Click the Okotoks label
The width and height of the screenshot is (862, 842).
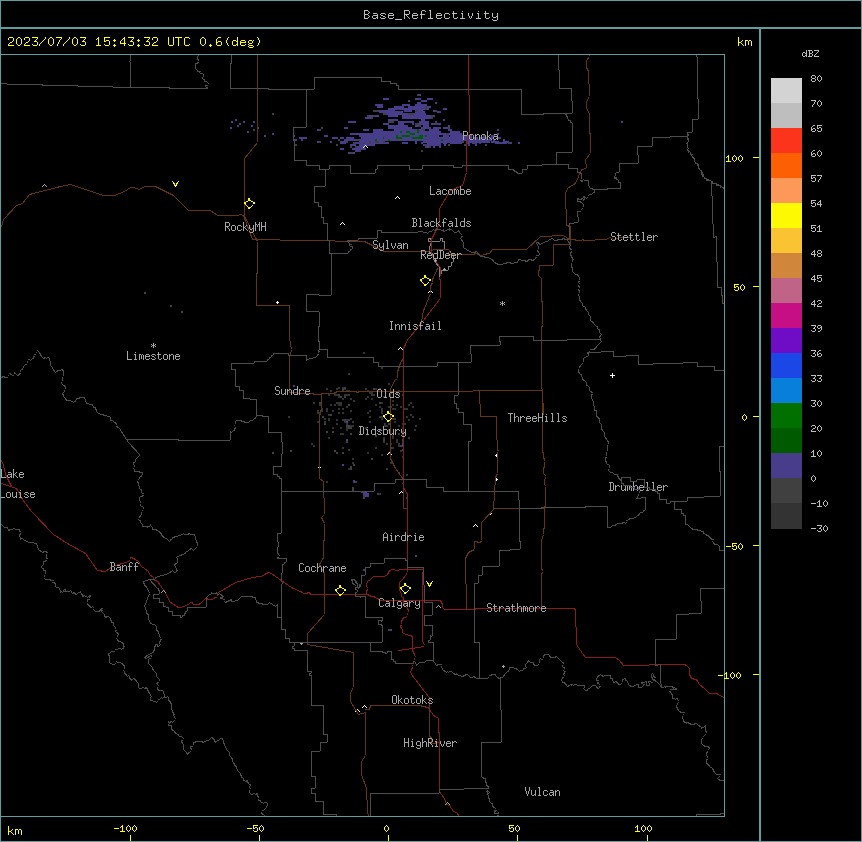coord(412,700)
